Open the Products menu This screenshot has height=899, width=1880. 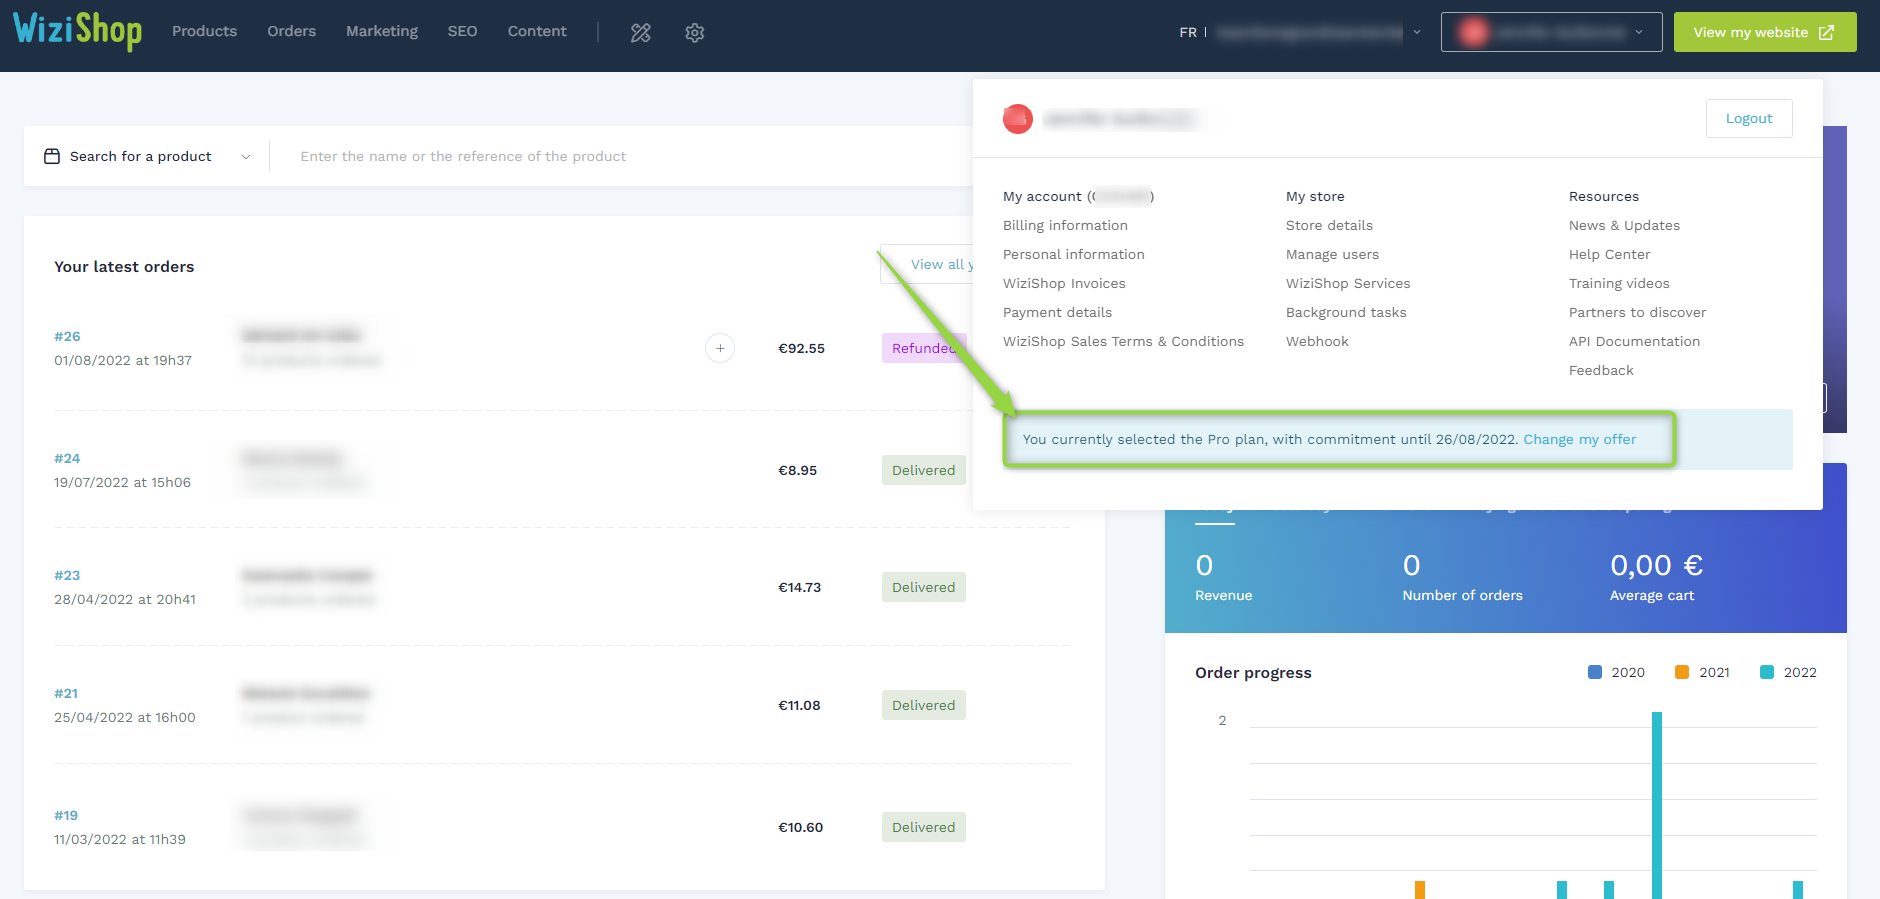[x=204, y=31]
